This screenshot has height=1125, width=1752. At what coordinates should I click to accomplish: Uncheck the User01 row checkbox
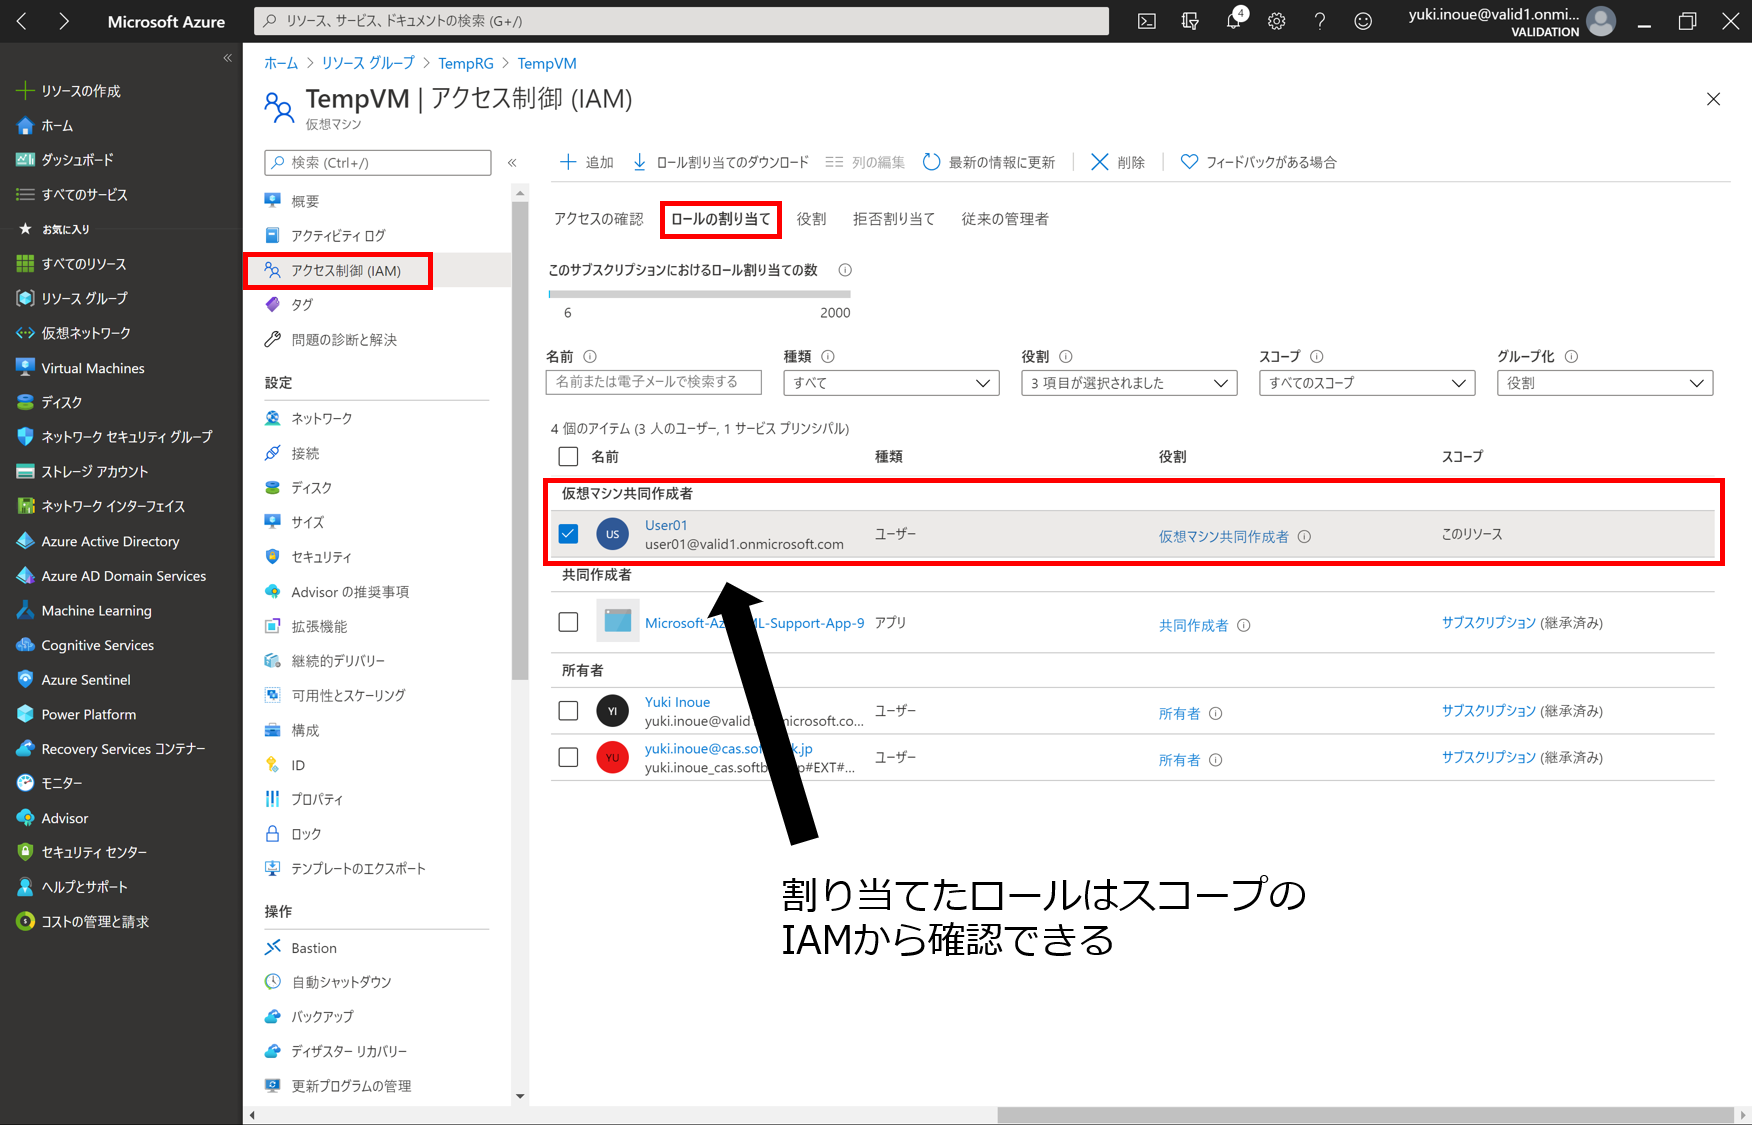point(568,534)
